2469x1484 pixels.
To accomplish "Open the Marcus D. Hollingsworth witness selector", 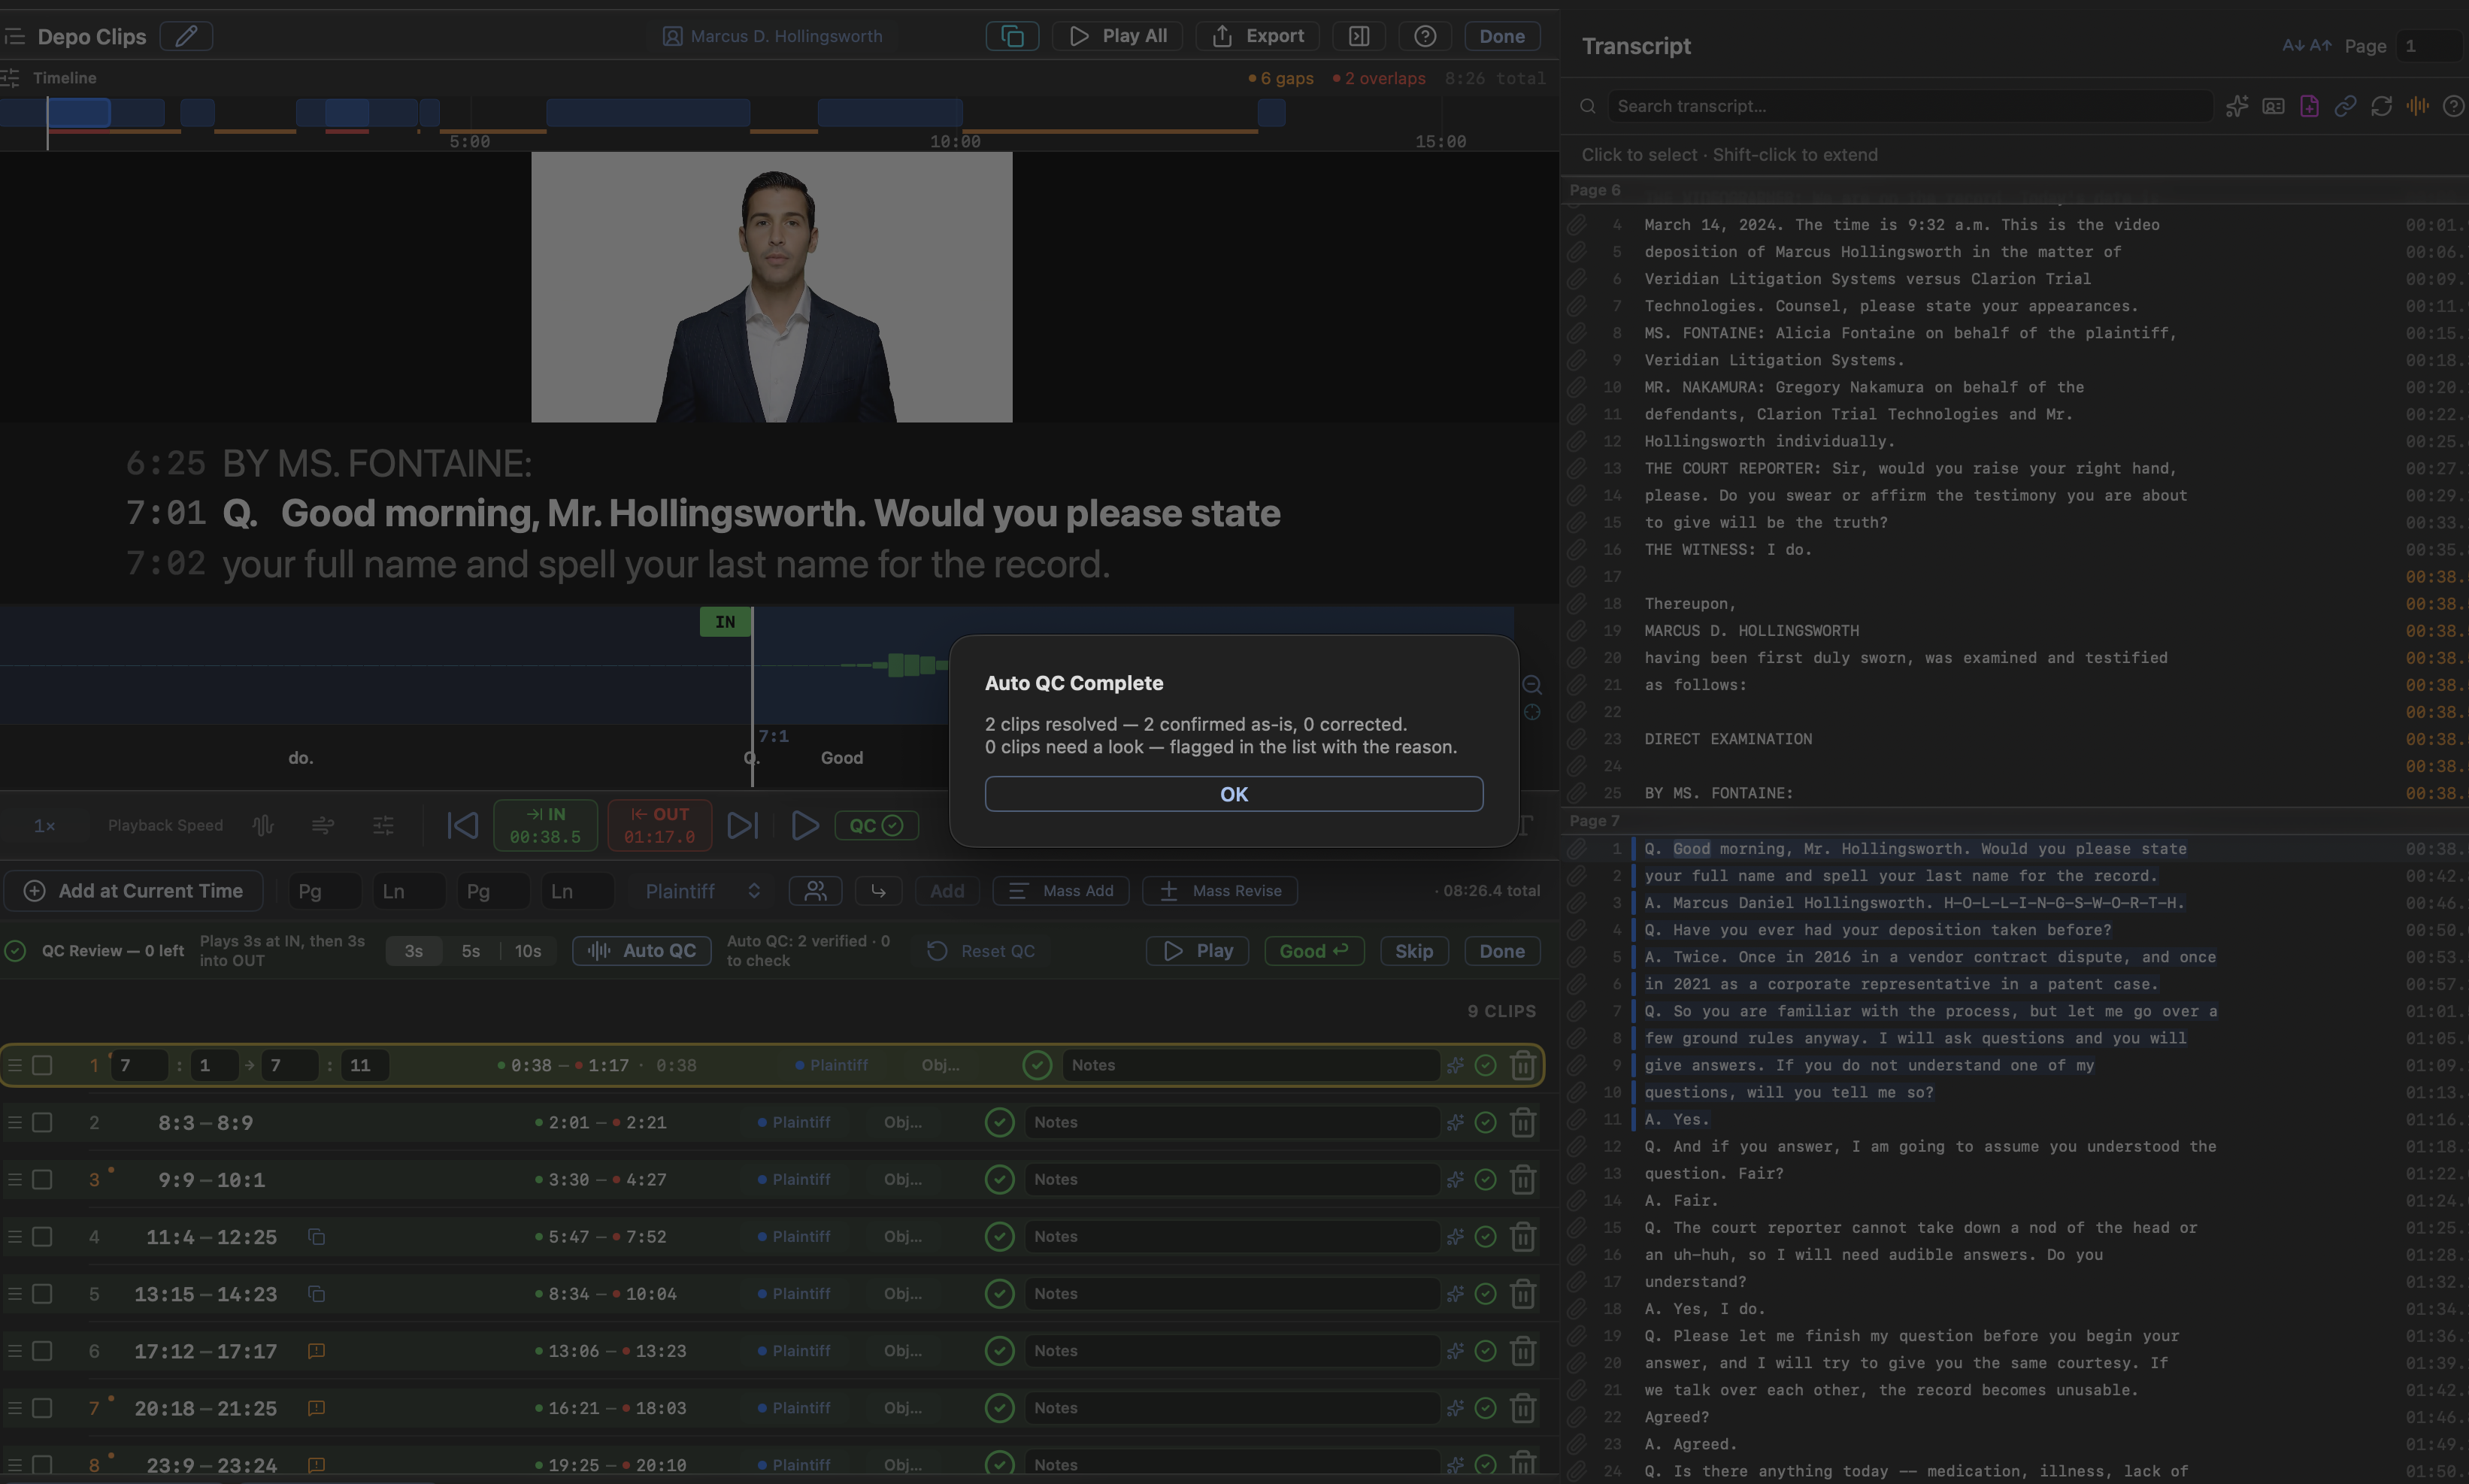I will pyautogui.click(x=772, y=36).
